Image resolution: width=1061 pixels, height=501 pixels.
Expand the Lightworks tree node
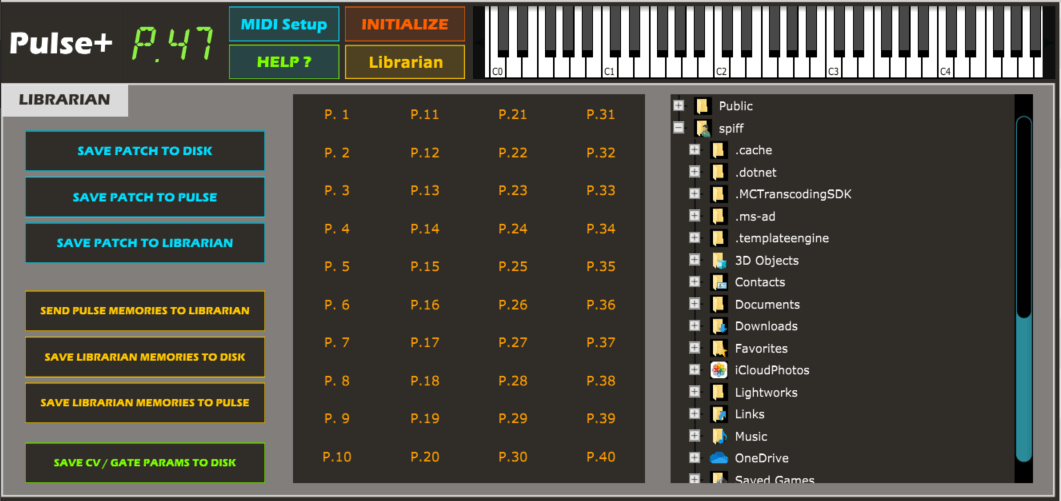coord(694,392)
